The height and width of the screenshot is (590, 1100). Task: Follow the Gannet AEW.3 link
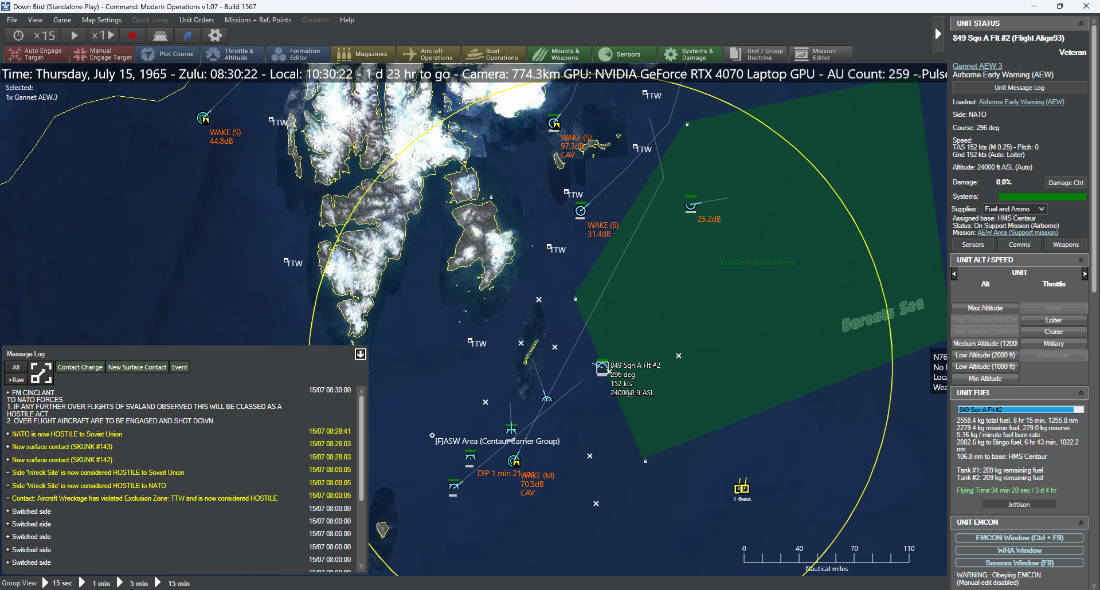click(977, 66)
